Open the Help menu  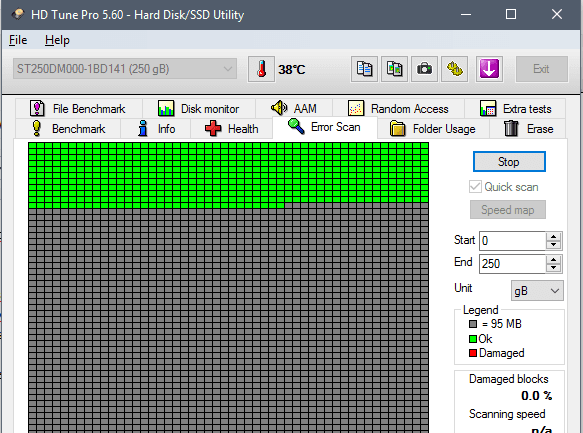pyautogui.click(x=57, y=40)
